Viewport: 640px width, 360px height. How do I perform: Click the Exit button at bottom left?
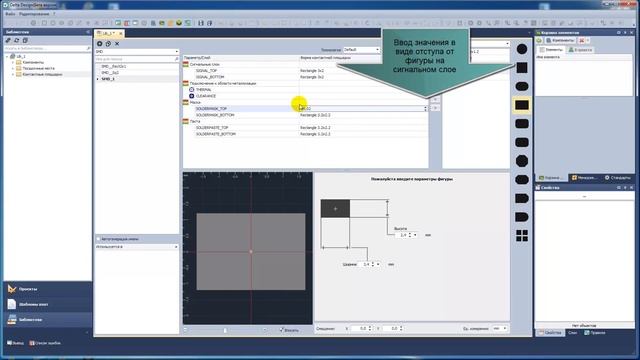16,343
